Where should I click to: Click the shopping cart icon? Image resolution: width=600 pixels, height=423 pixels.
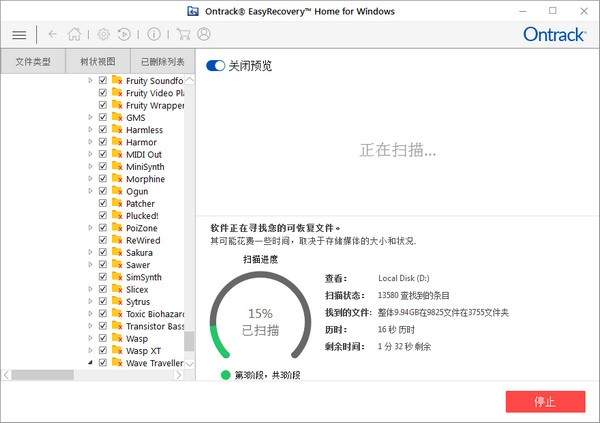pos(183,34)
